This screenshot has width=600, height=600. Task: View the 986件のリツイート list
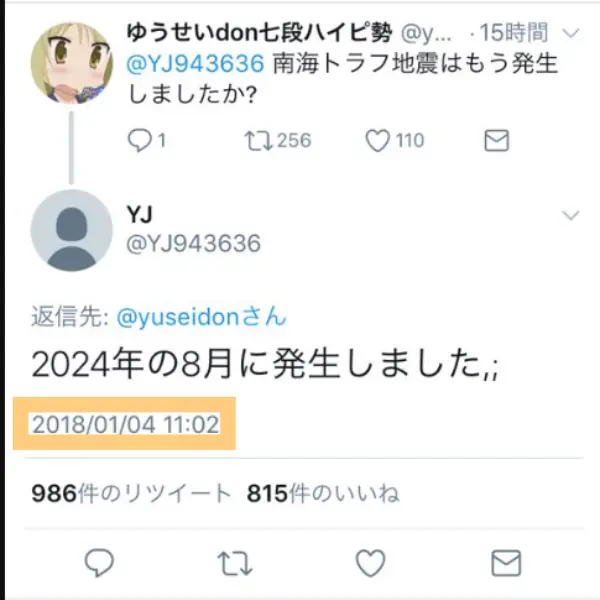131,493
